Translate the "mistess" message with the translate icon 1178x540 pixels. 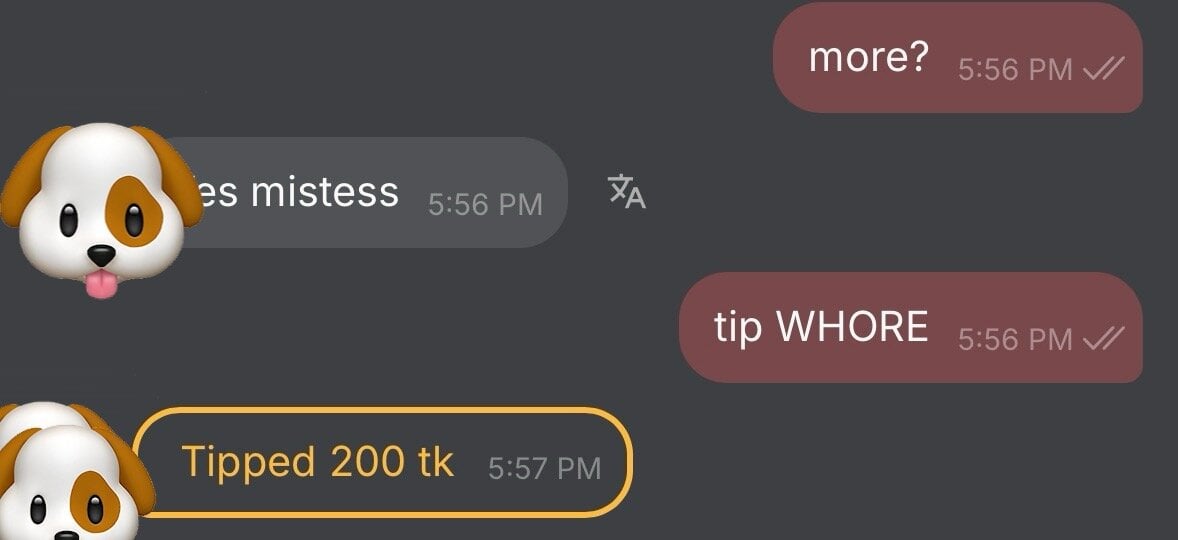point(627,191)
